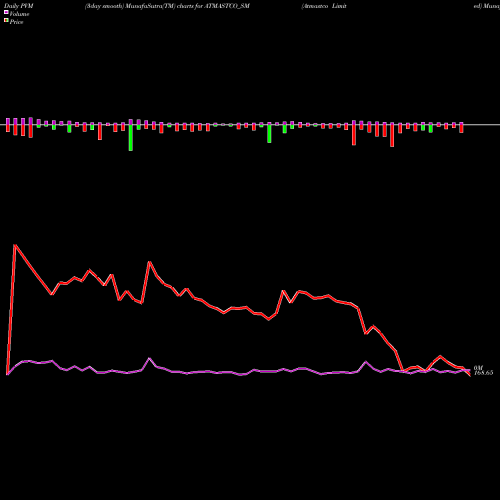
Task: Click the chart title containing ATMASTCO_SM
Action: [167, 6]
